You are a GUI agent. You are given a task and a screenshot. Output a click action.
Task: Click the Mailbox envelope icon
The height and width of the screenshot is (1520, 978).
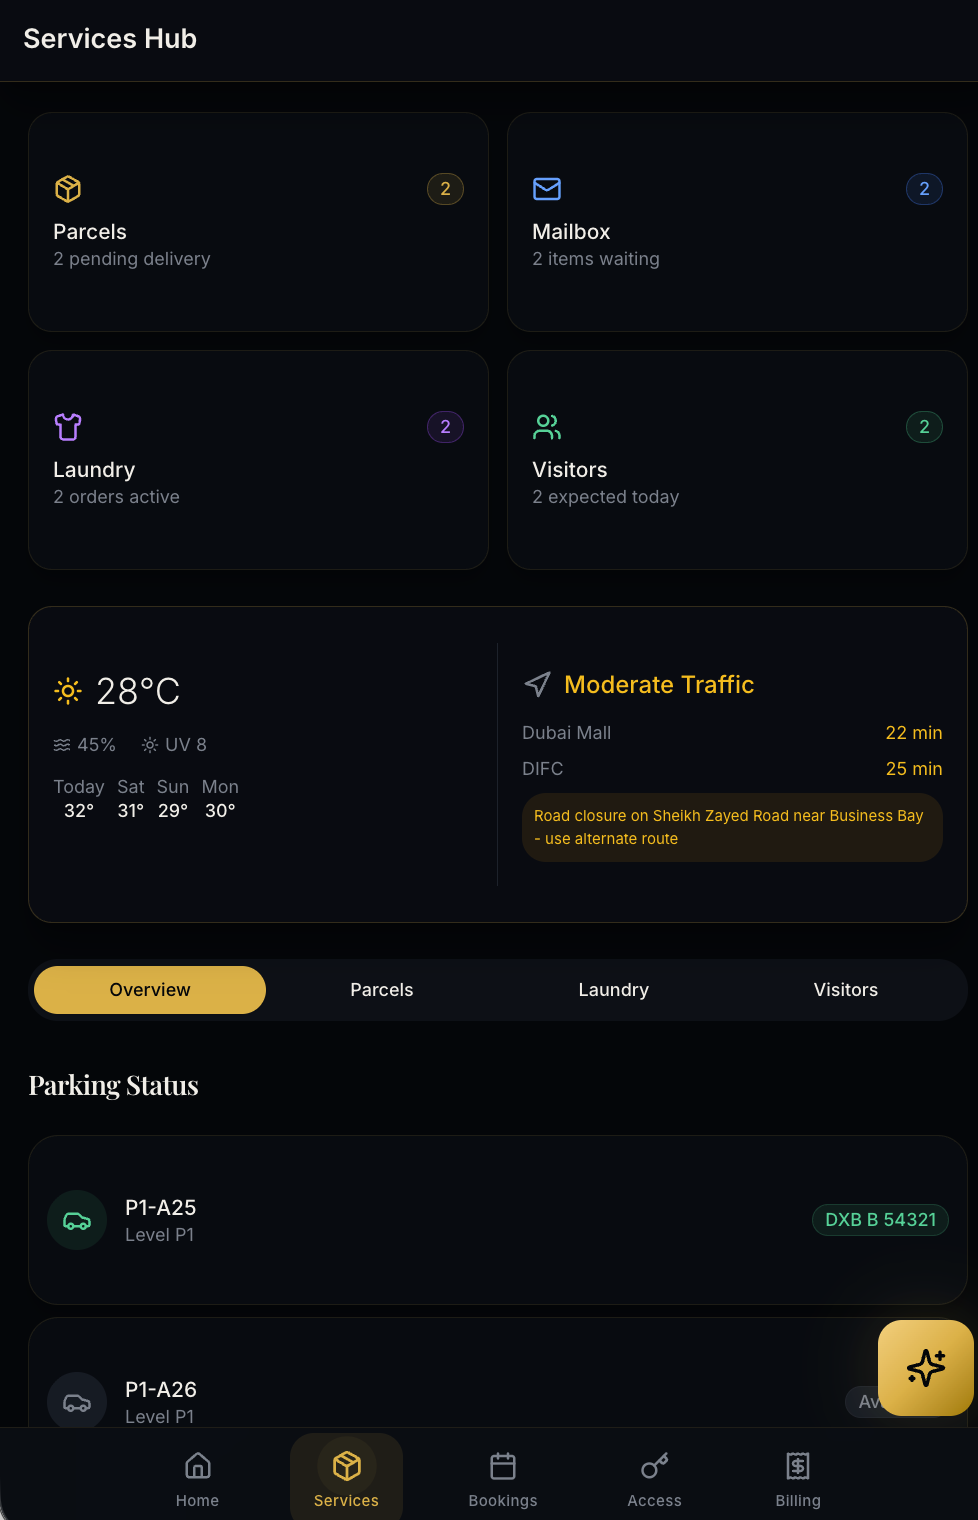pyautogui.click(x=547, y=189)
